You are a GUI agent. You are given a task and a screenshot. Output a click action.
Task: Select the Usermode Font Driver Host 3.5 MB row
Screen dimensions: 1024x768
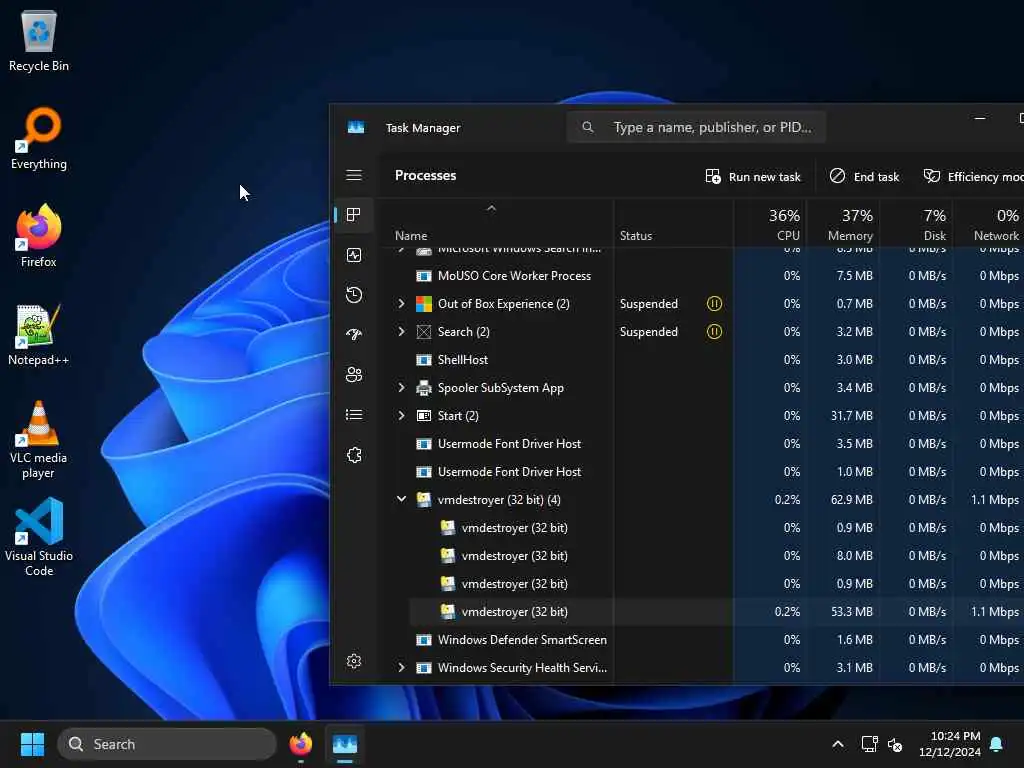[703, 444]
